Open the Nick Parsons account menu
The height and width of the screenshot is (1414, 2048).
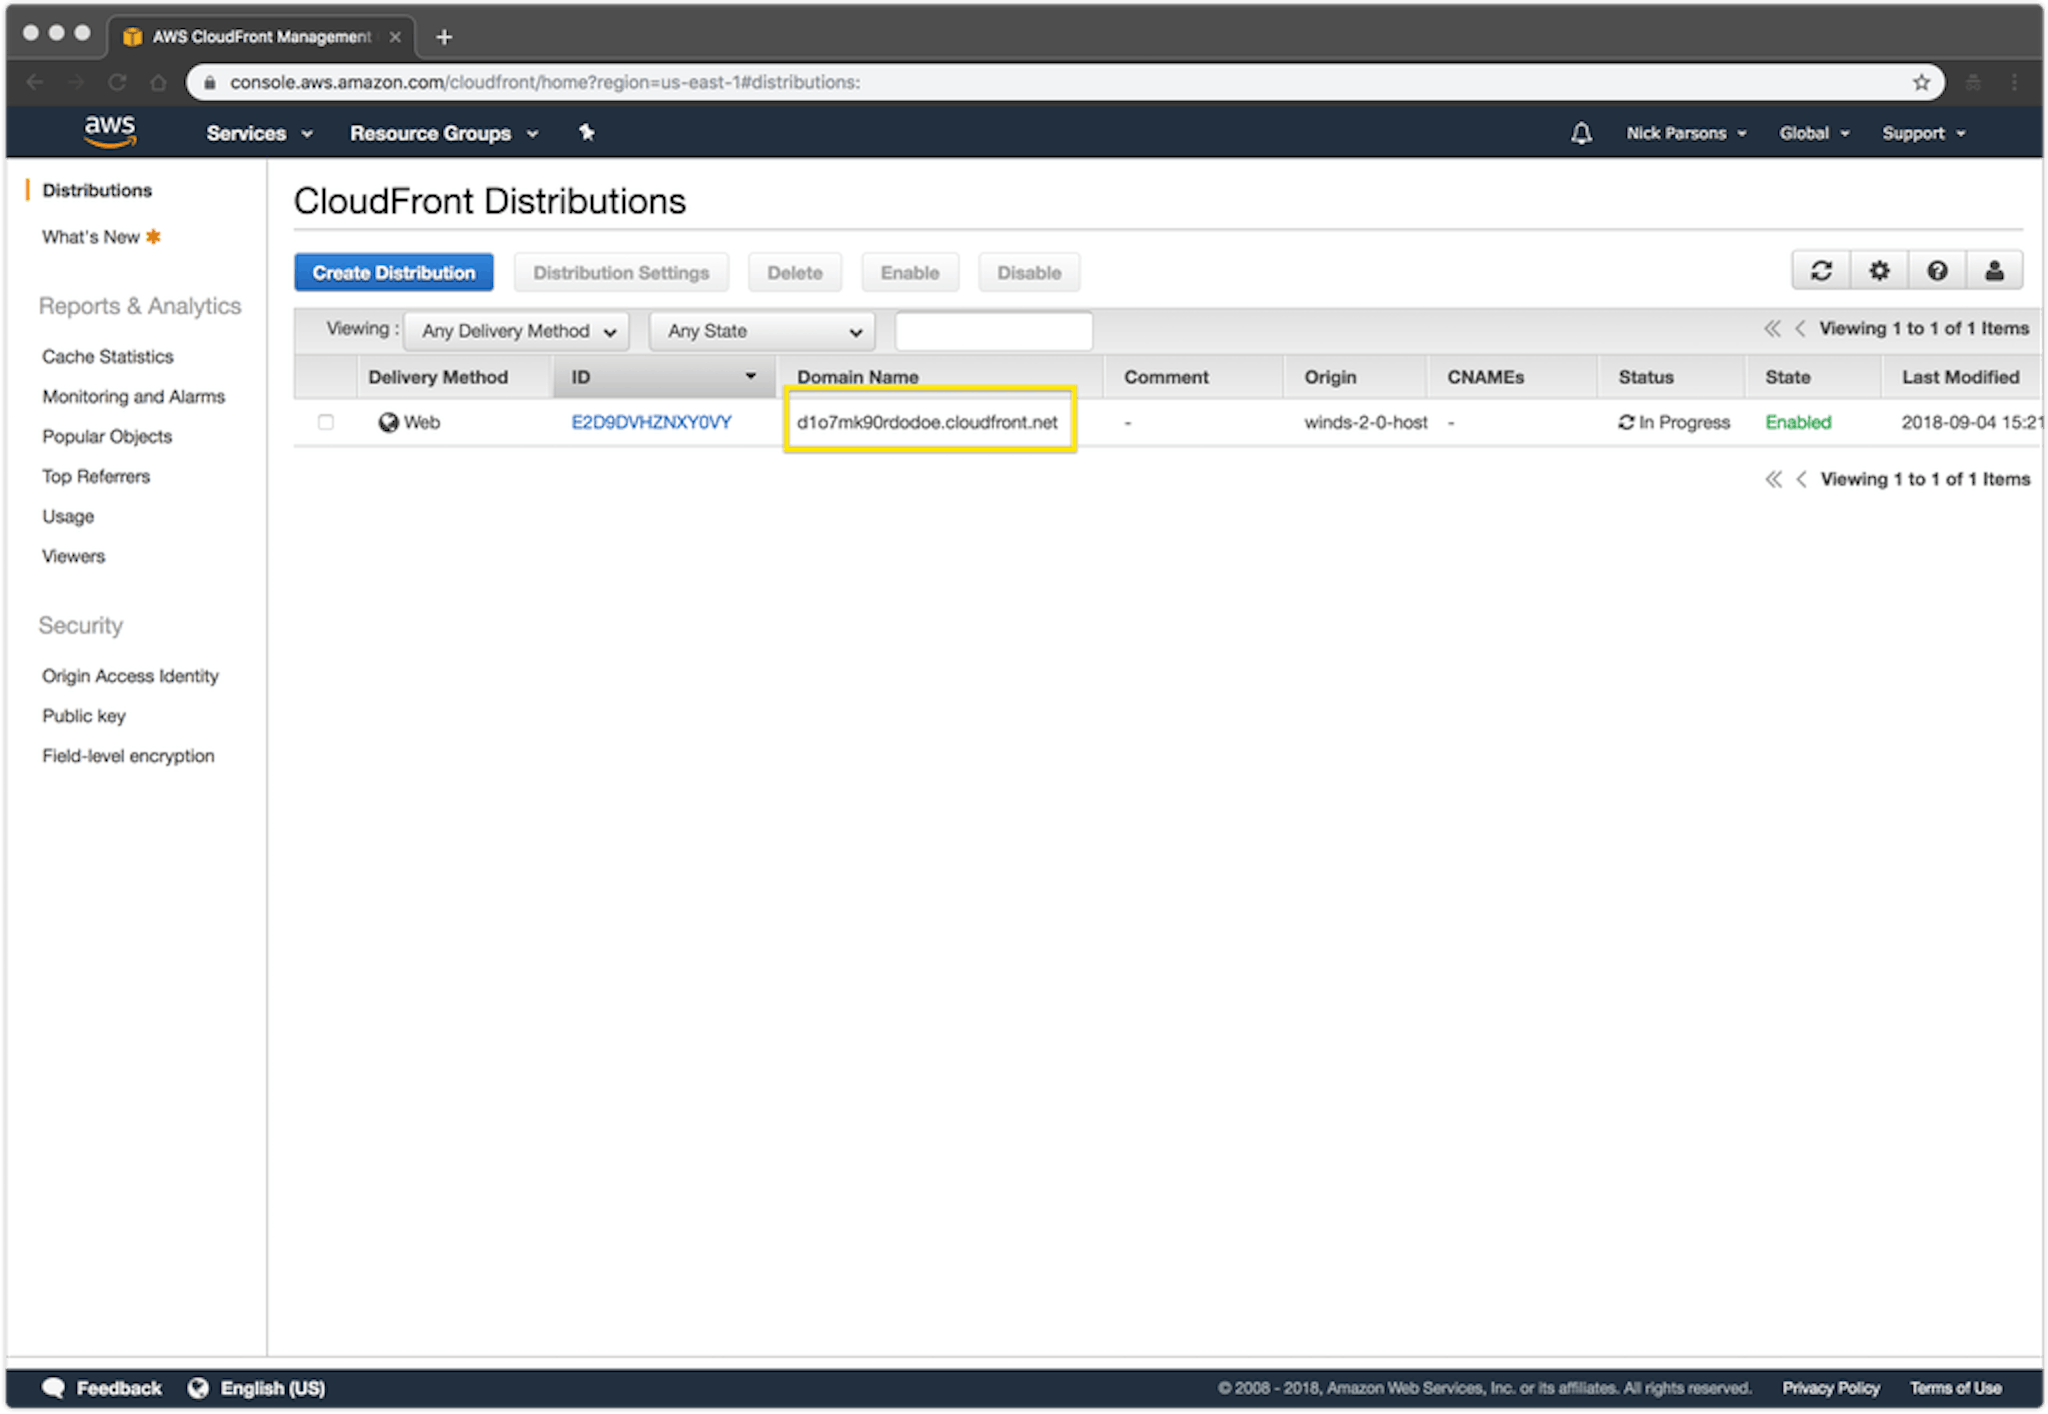click(1686, 133)
